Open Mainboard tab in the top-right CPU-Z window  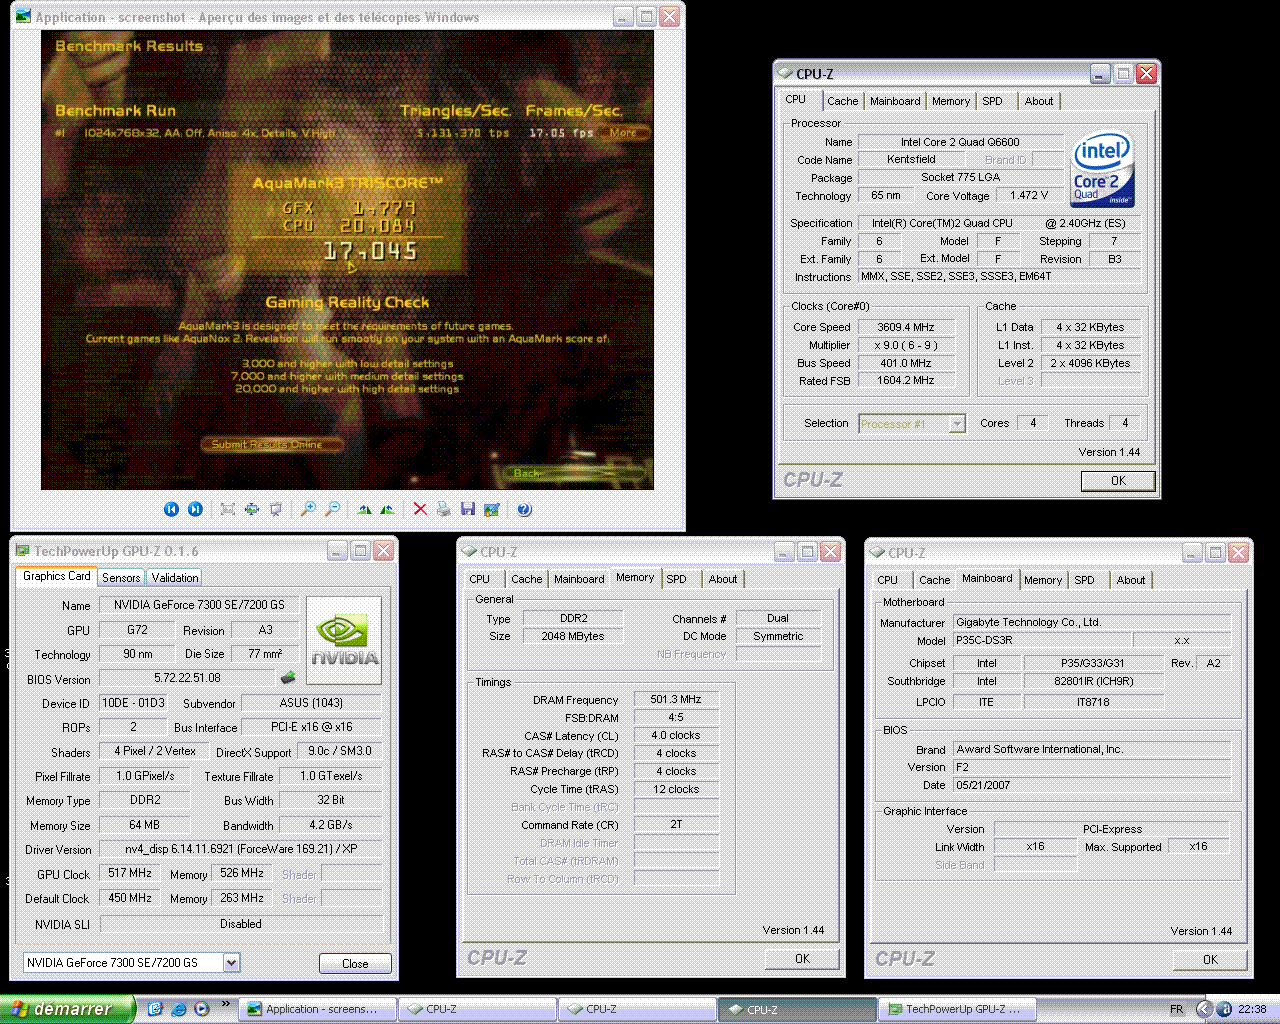pos(895,101)
